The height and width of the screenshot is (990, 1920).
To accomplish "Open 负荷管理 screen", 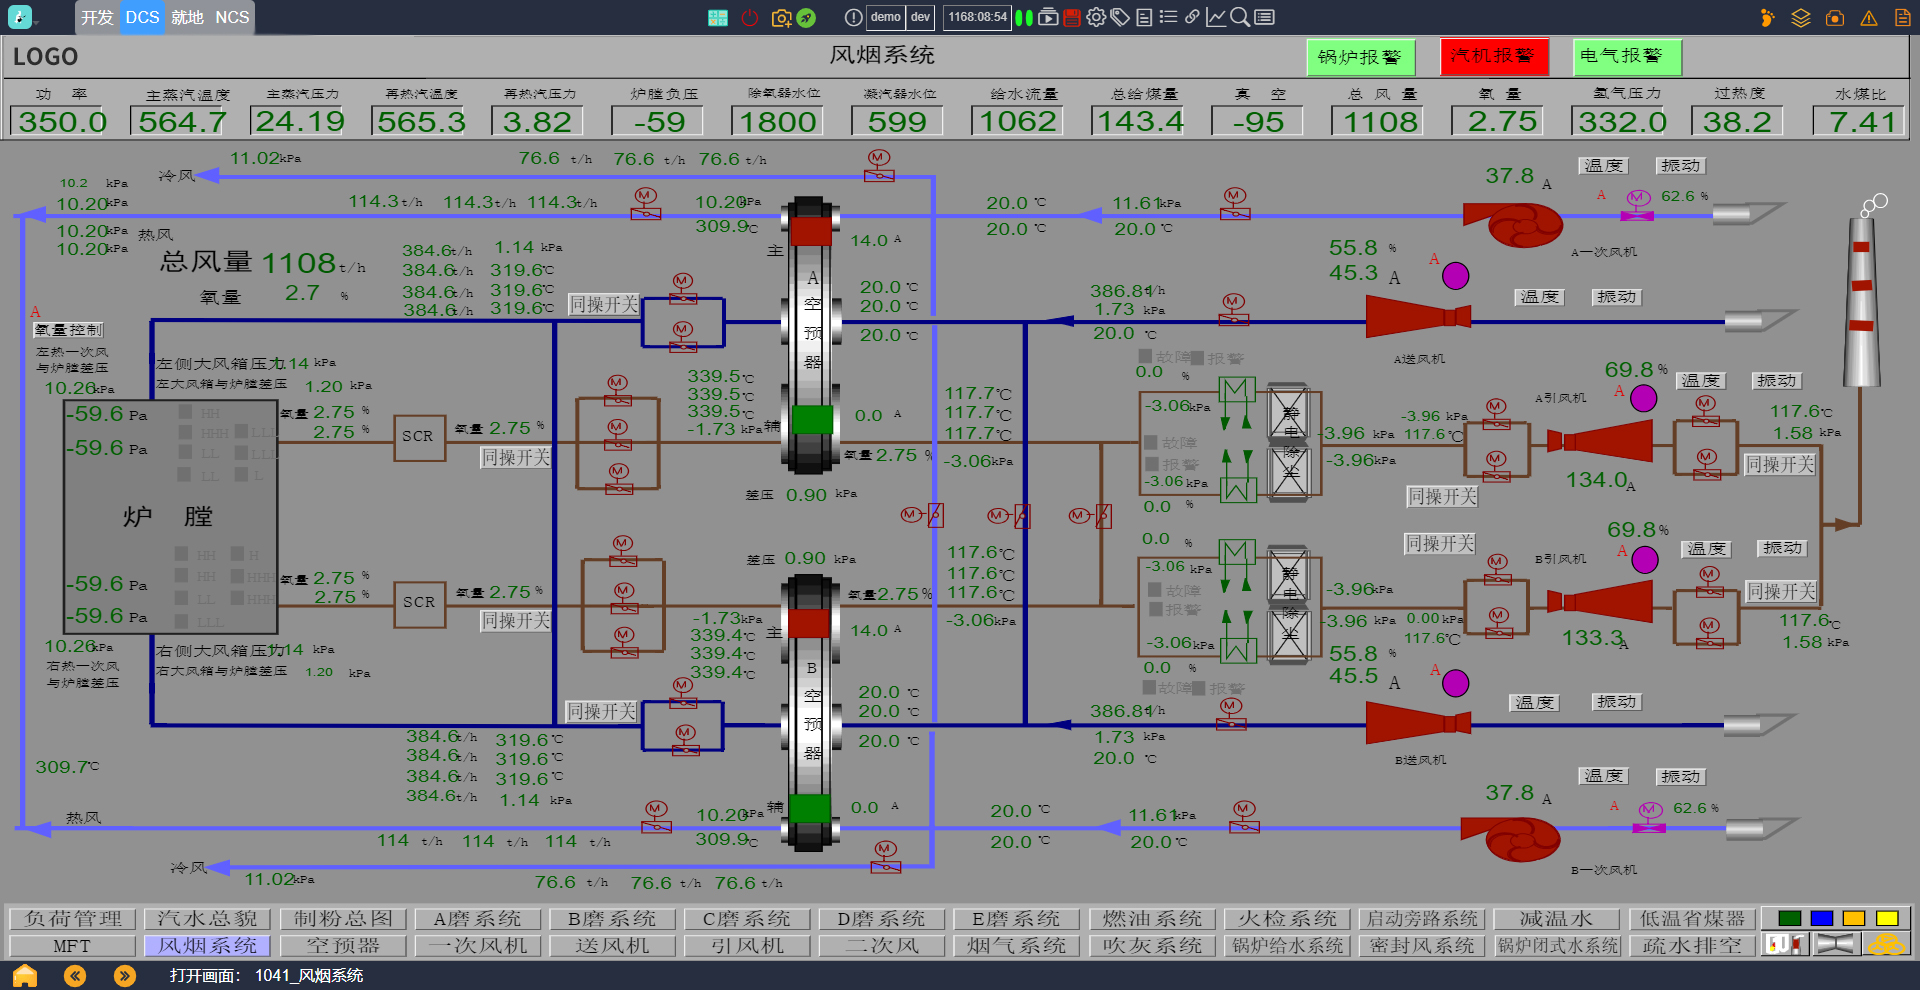I will [73, 918].
